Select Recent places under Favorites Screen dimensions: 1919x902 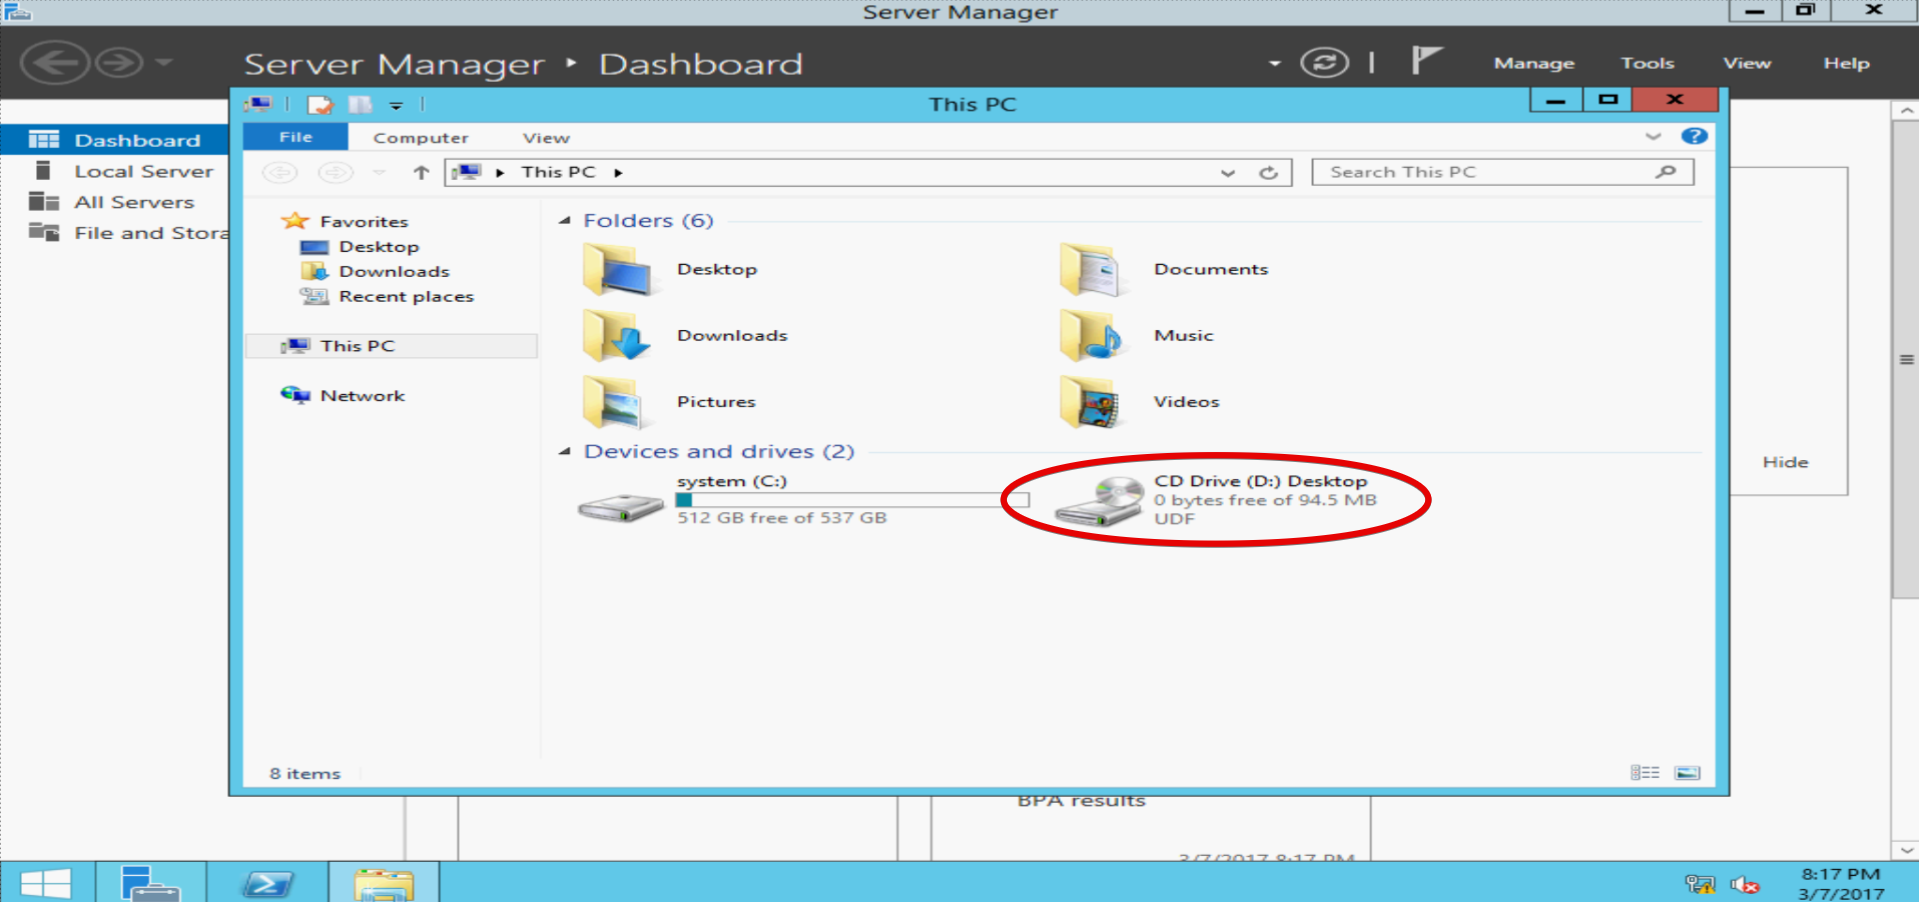(387, 297)
